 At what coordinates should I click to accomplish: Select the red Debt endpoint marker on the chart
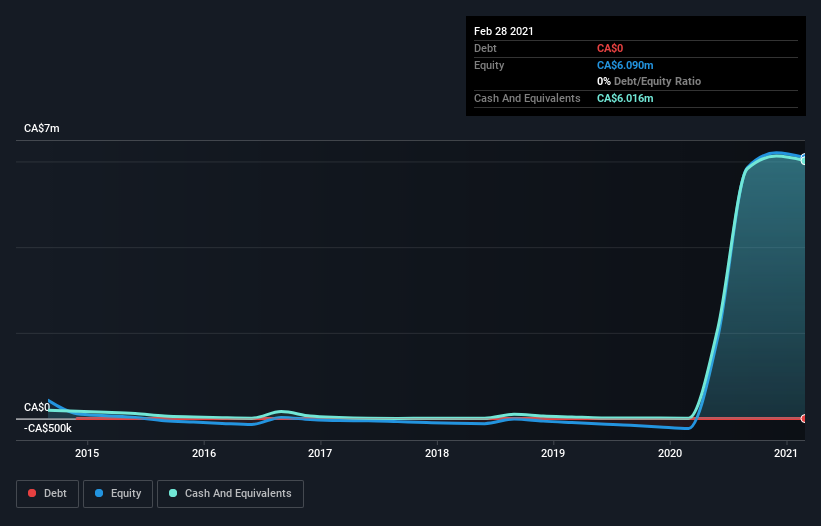pyautogui.click(x=804, y=418)
